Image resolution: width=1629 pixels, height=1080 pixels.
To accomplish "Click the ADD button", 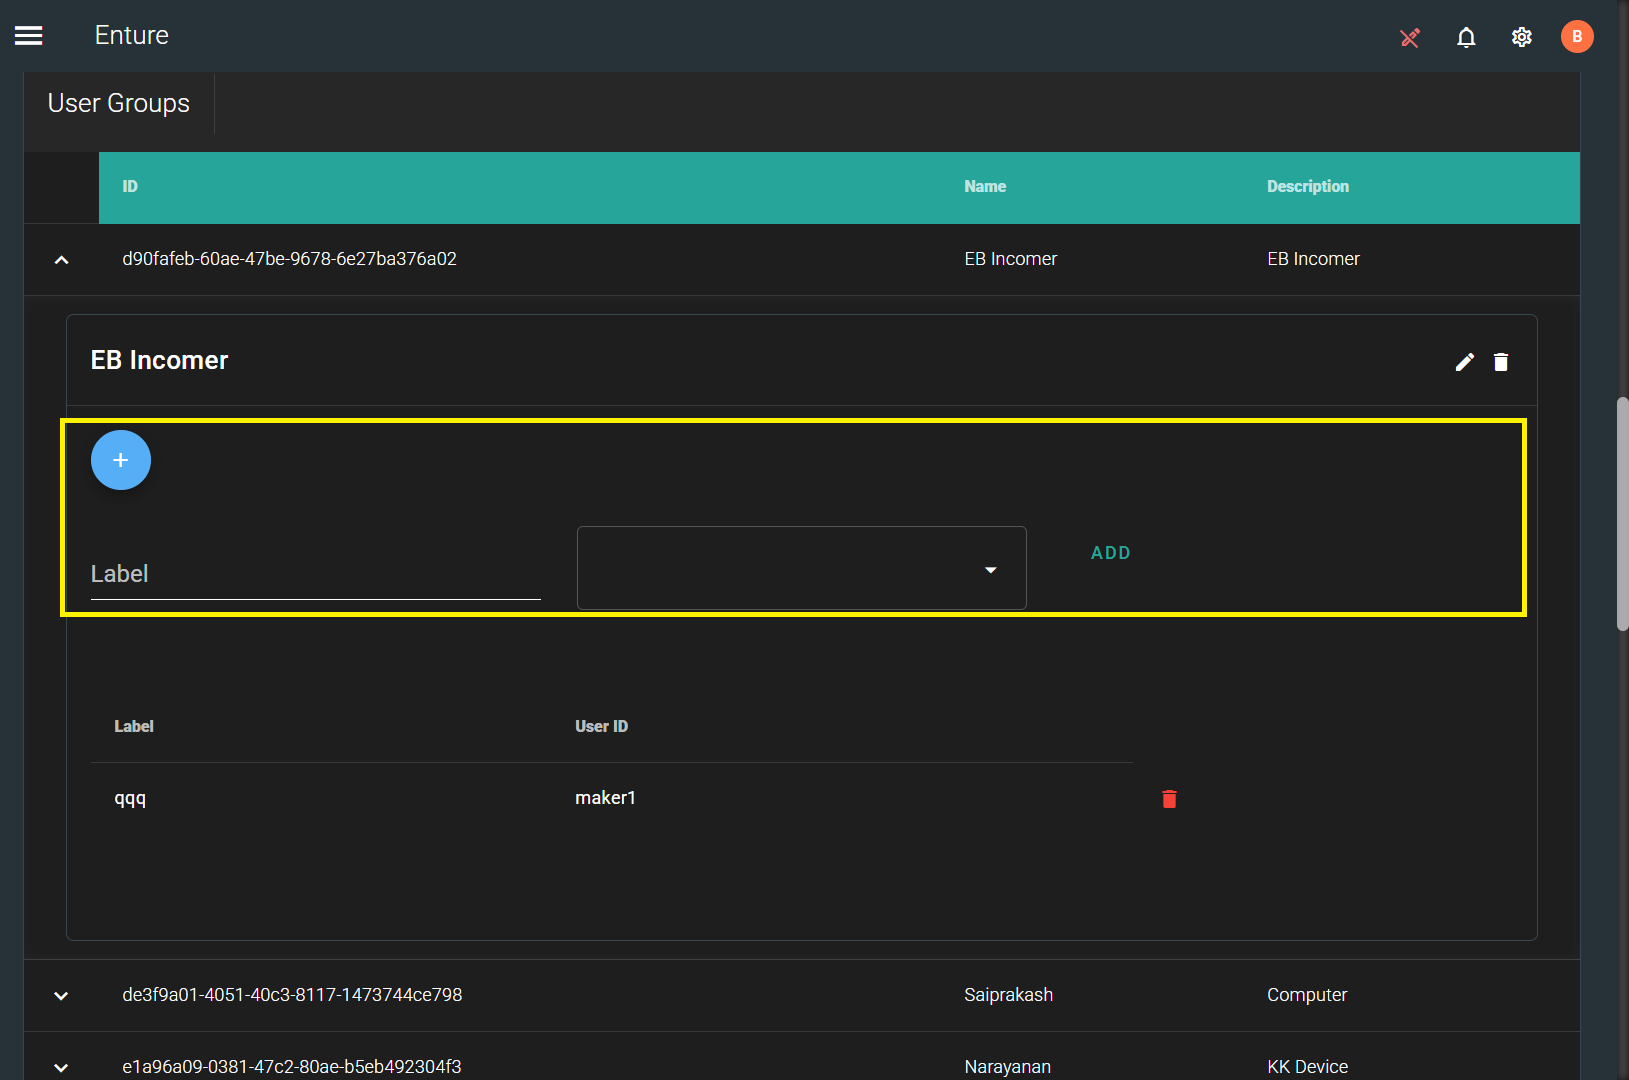I will pos(1111,553).
